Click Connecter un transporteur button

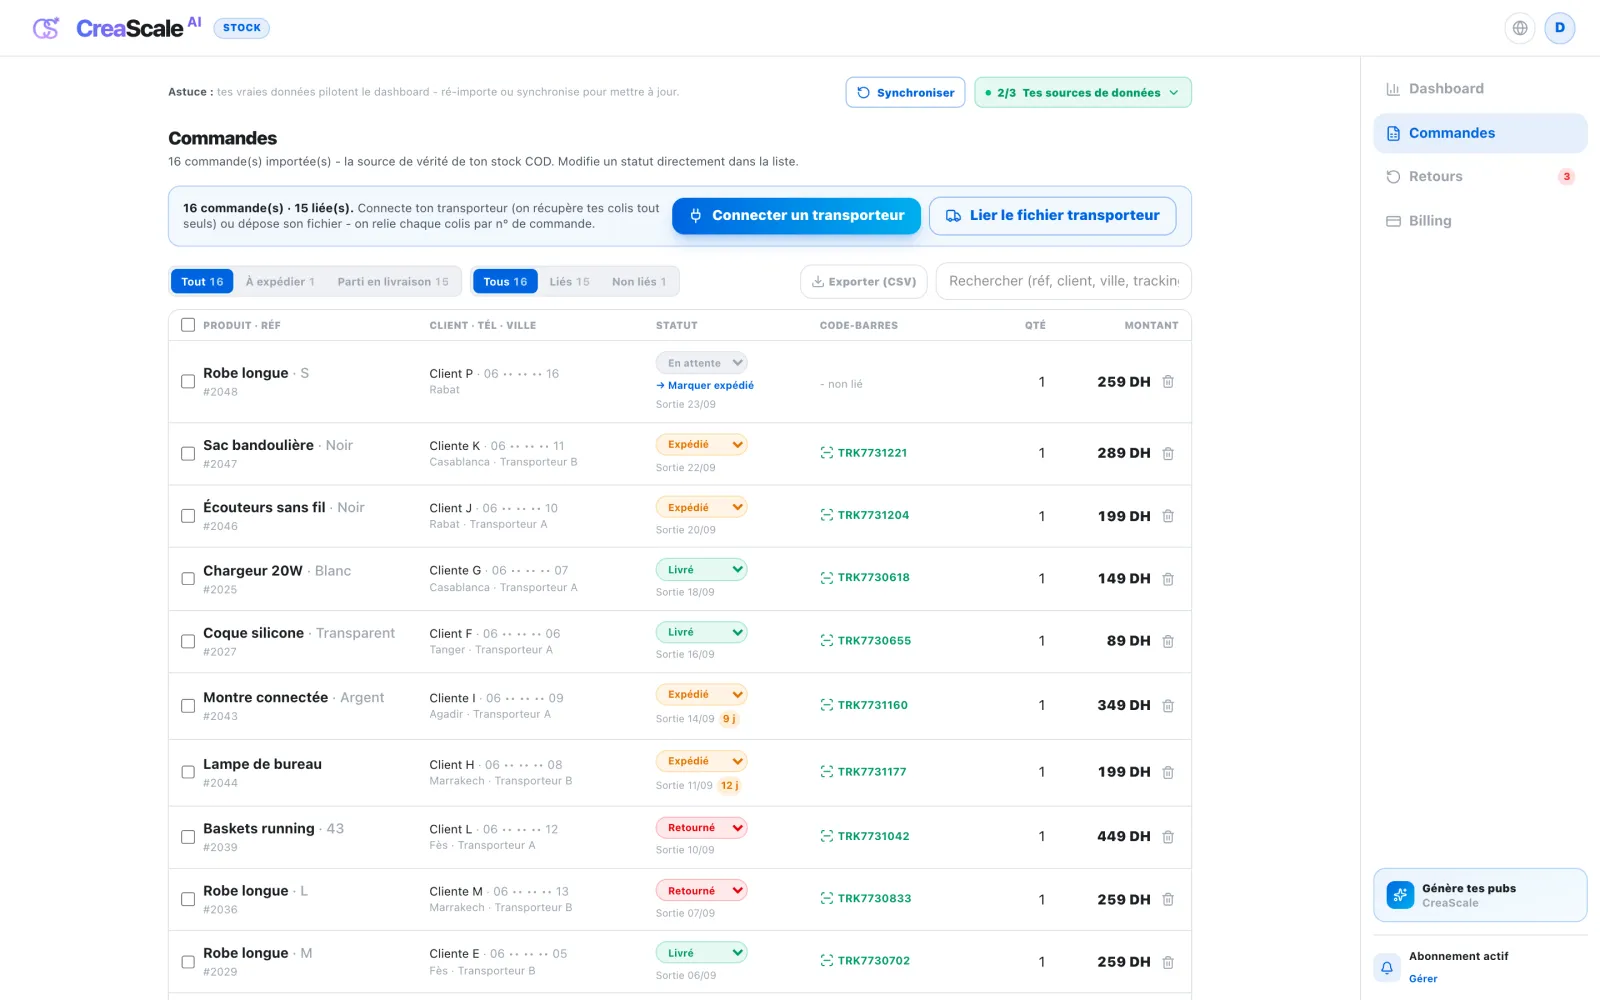click(796, 215)
